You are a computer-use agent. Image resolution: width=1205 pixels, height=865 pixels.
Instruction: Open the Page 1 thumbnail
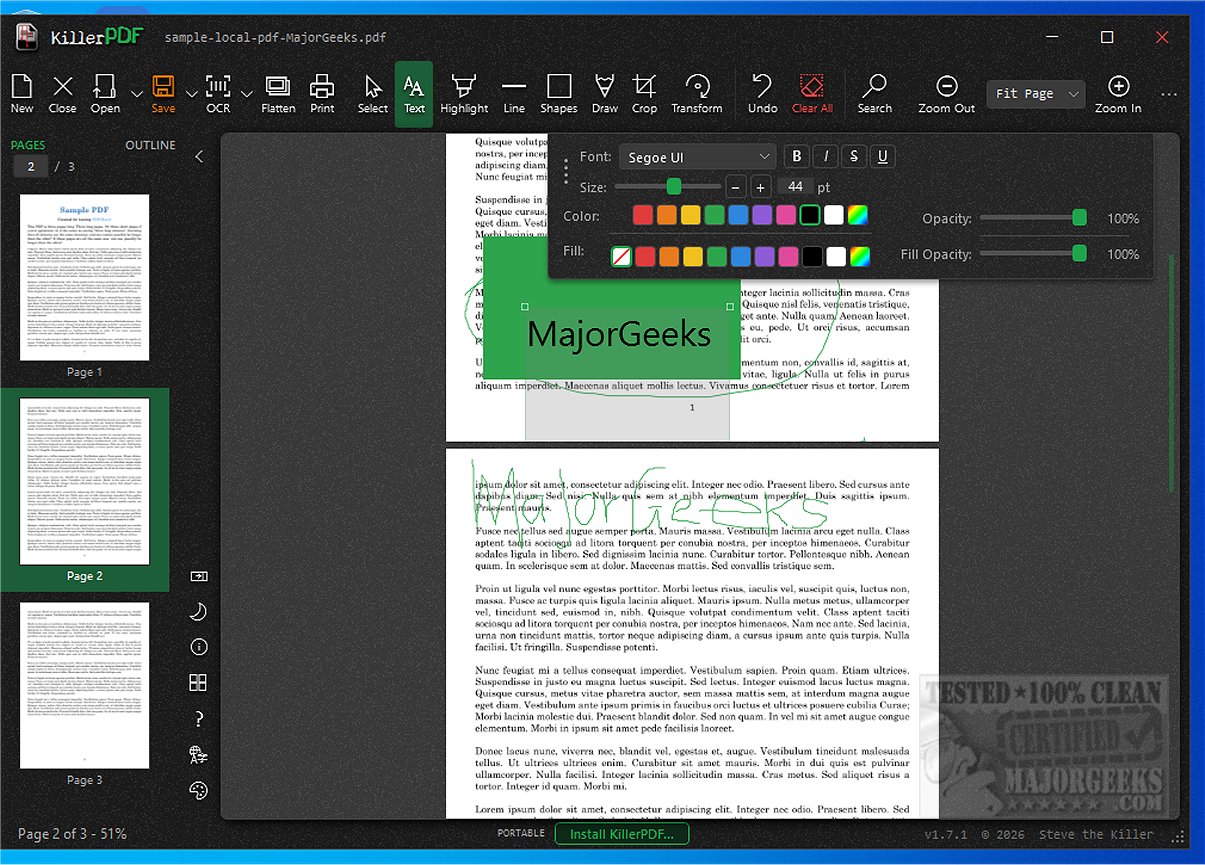[x=85, y=277]
